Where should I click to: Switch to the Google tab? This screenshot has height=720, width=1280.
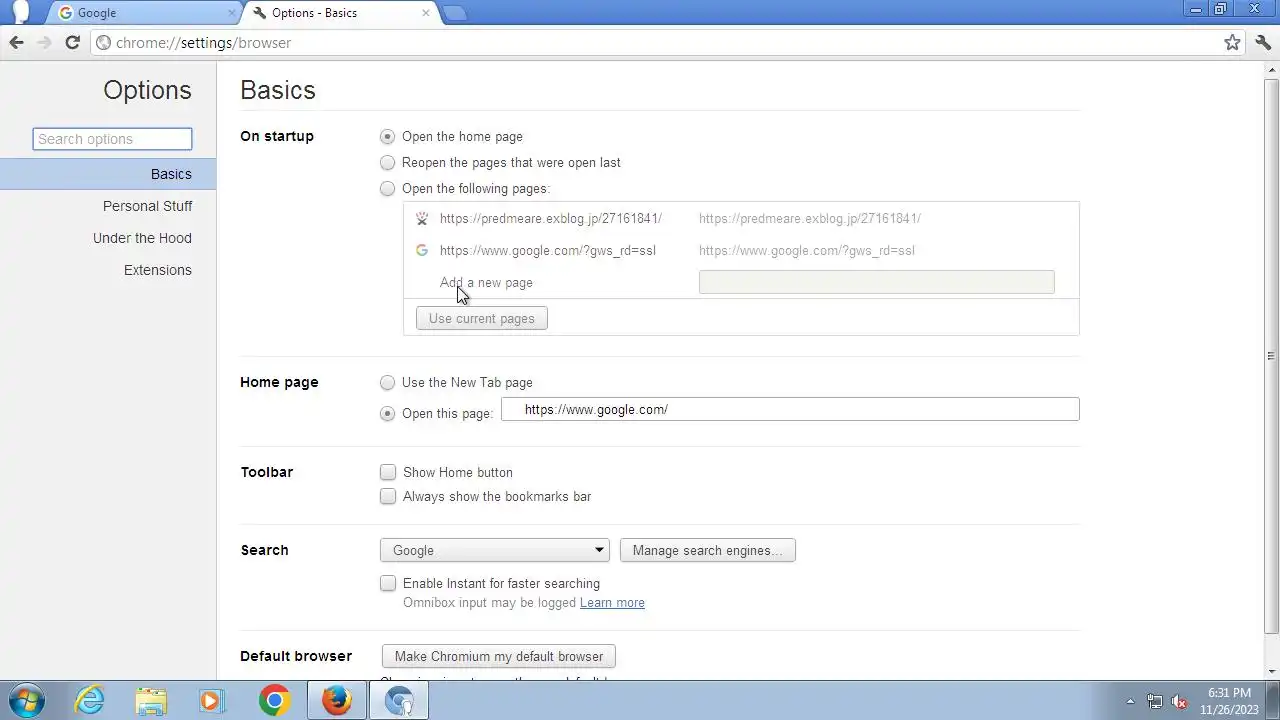[146, 13]
